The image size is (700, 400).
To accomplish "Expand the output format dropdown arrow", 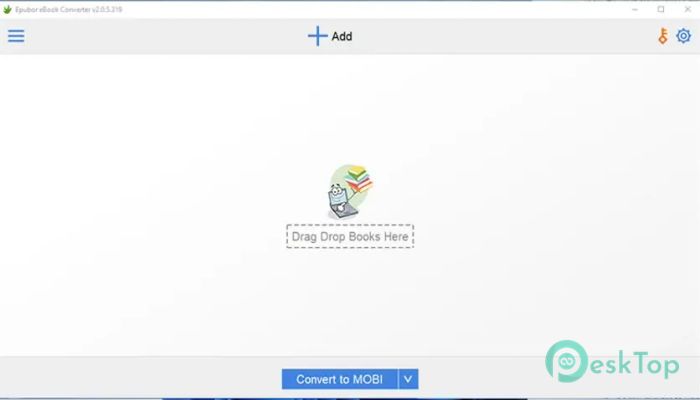I will pos(408,379).
